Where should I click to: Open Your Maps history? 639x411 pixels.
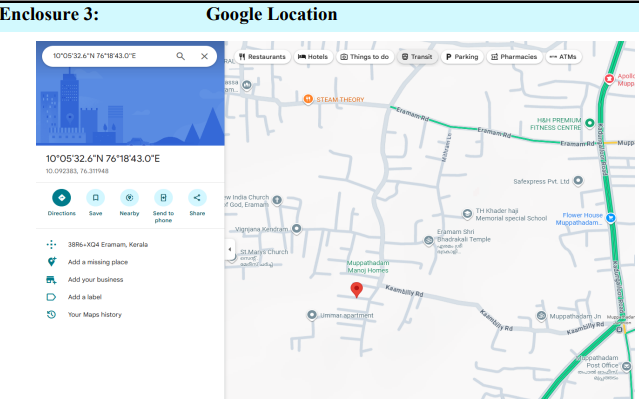coord(95,314)
